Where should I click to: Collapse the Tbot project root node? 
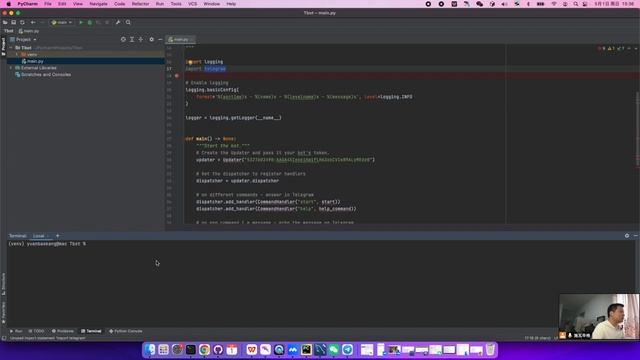tap(11, 48)
